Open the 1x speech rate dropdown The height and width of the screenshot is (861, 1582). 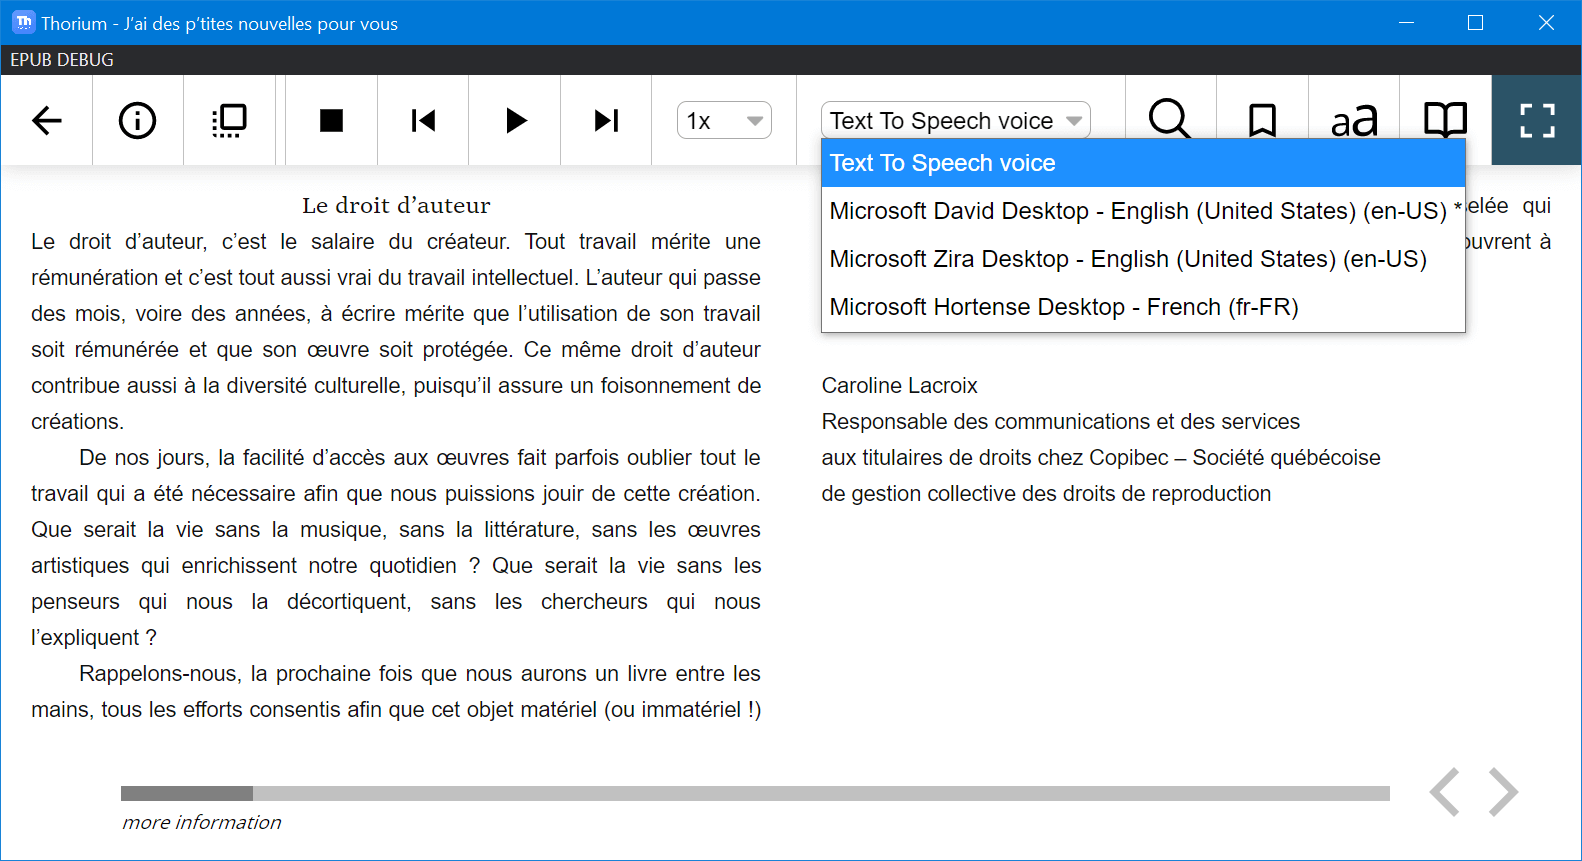725,121
